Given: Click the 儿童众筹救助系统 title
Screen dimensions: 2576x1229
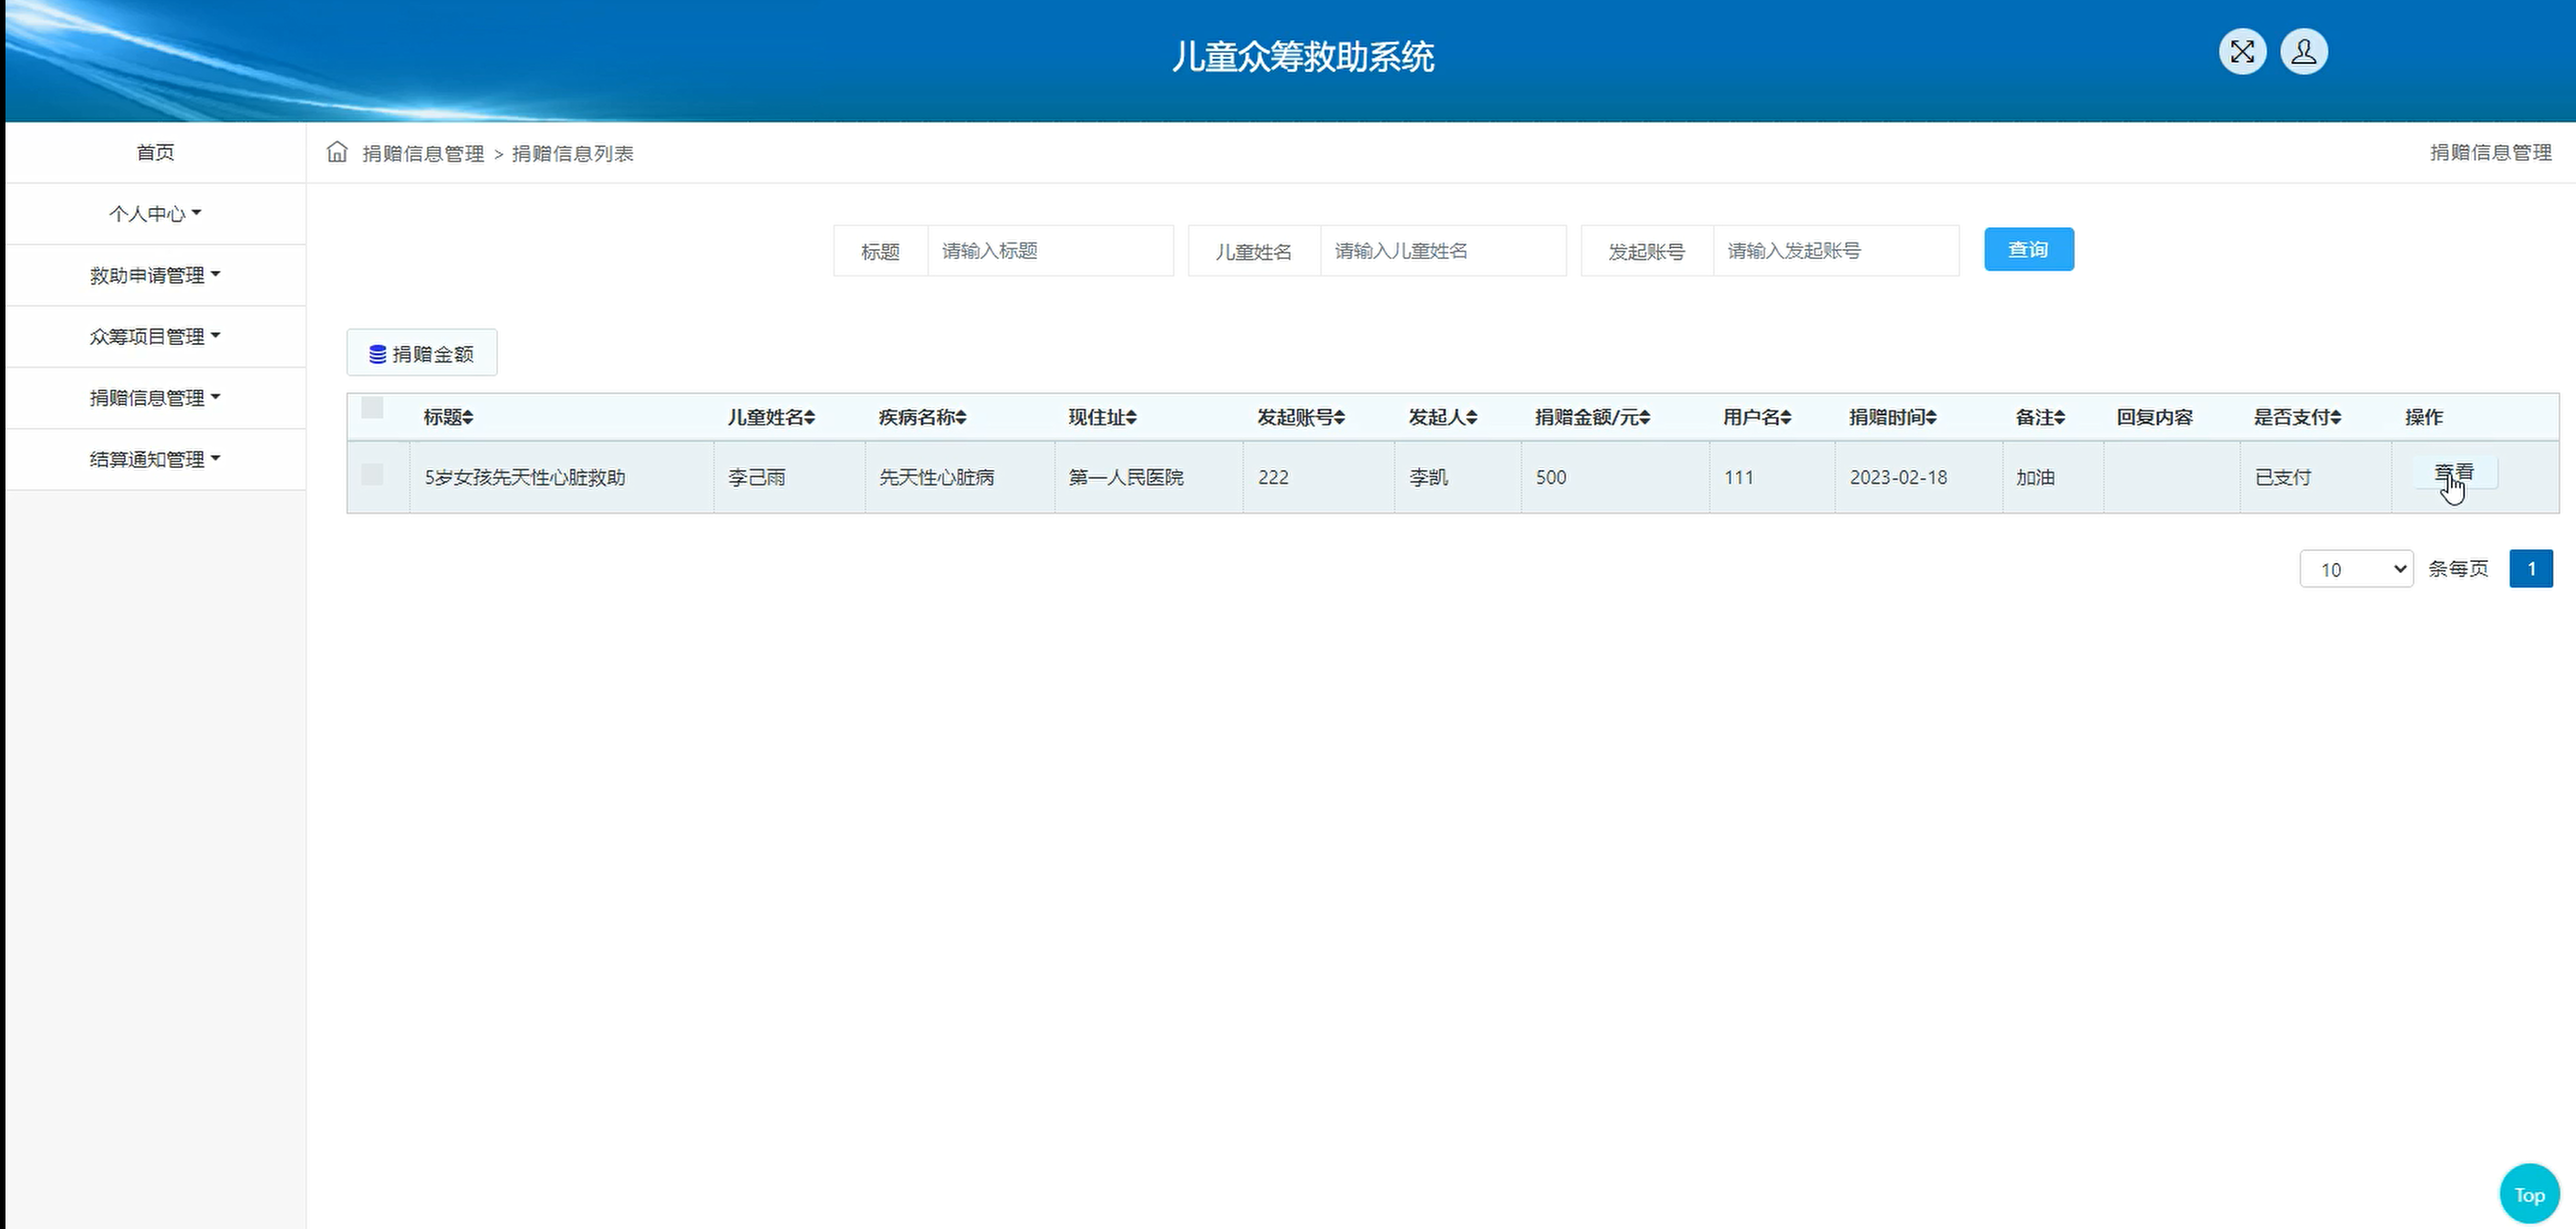Looking at the screenshot, I should pyautogui.click(x=1303, y=56).
